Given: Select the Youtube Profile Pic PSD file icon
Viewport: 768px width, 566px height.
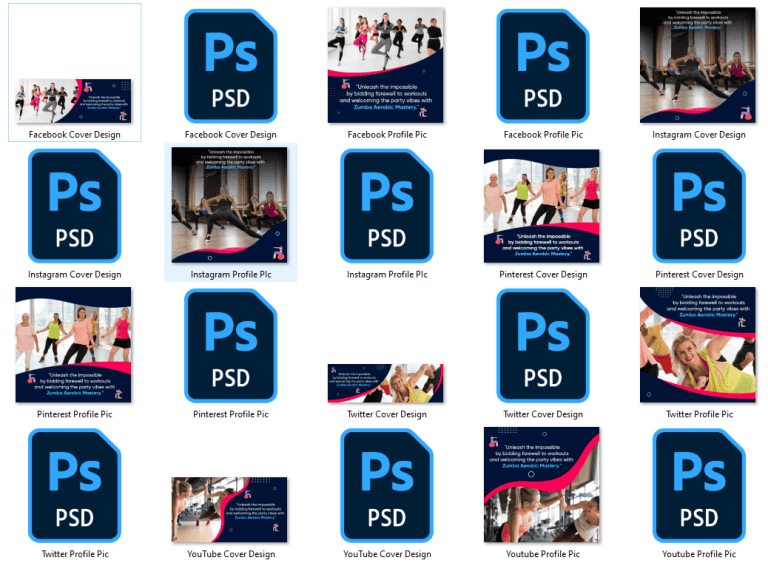Looking at the screenshot, I should [x=699, y=485].
